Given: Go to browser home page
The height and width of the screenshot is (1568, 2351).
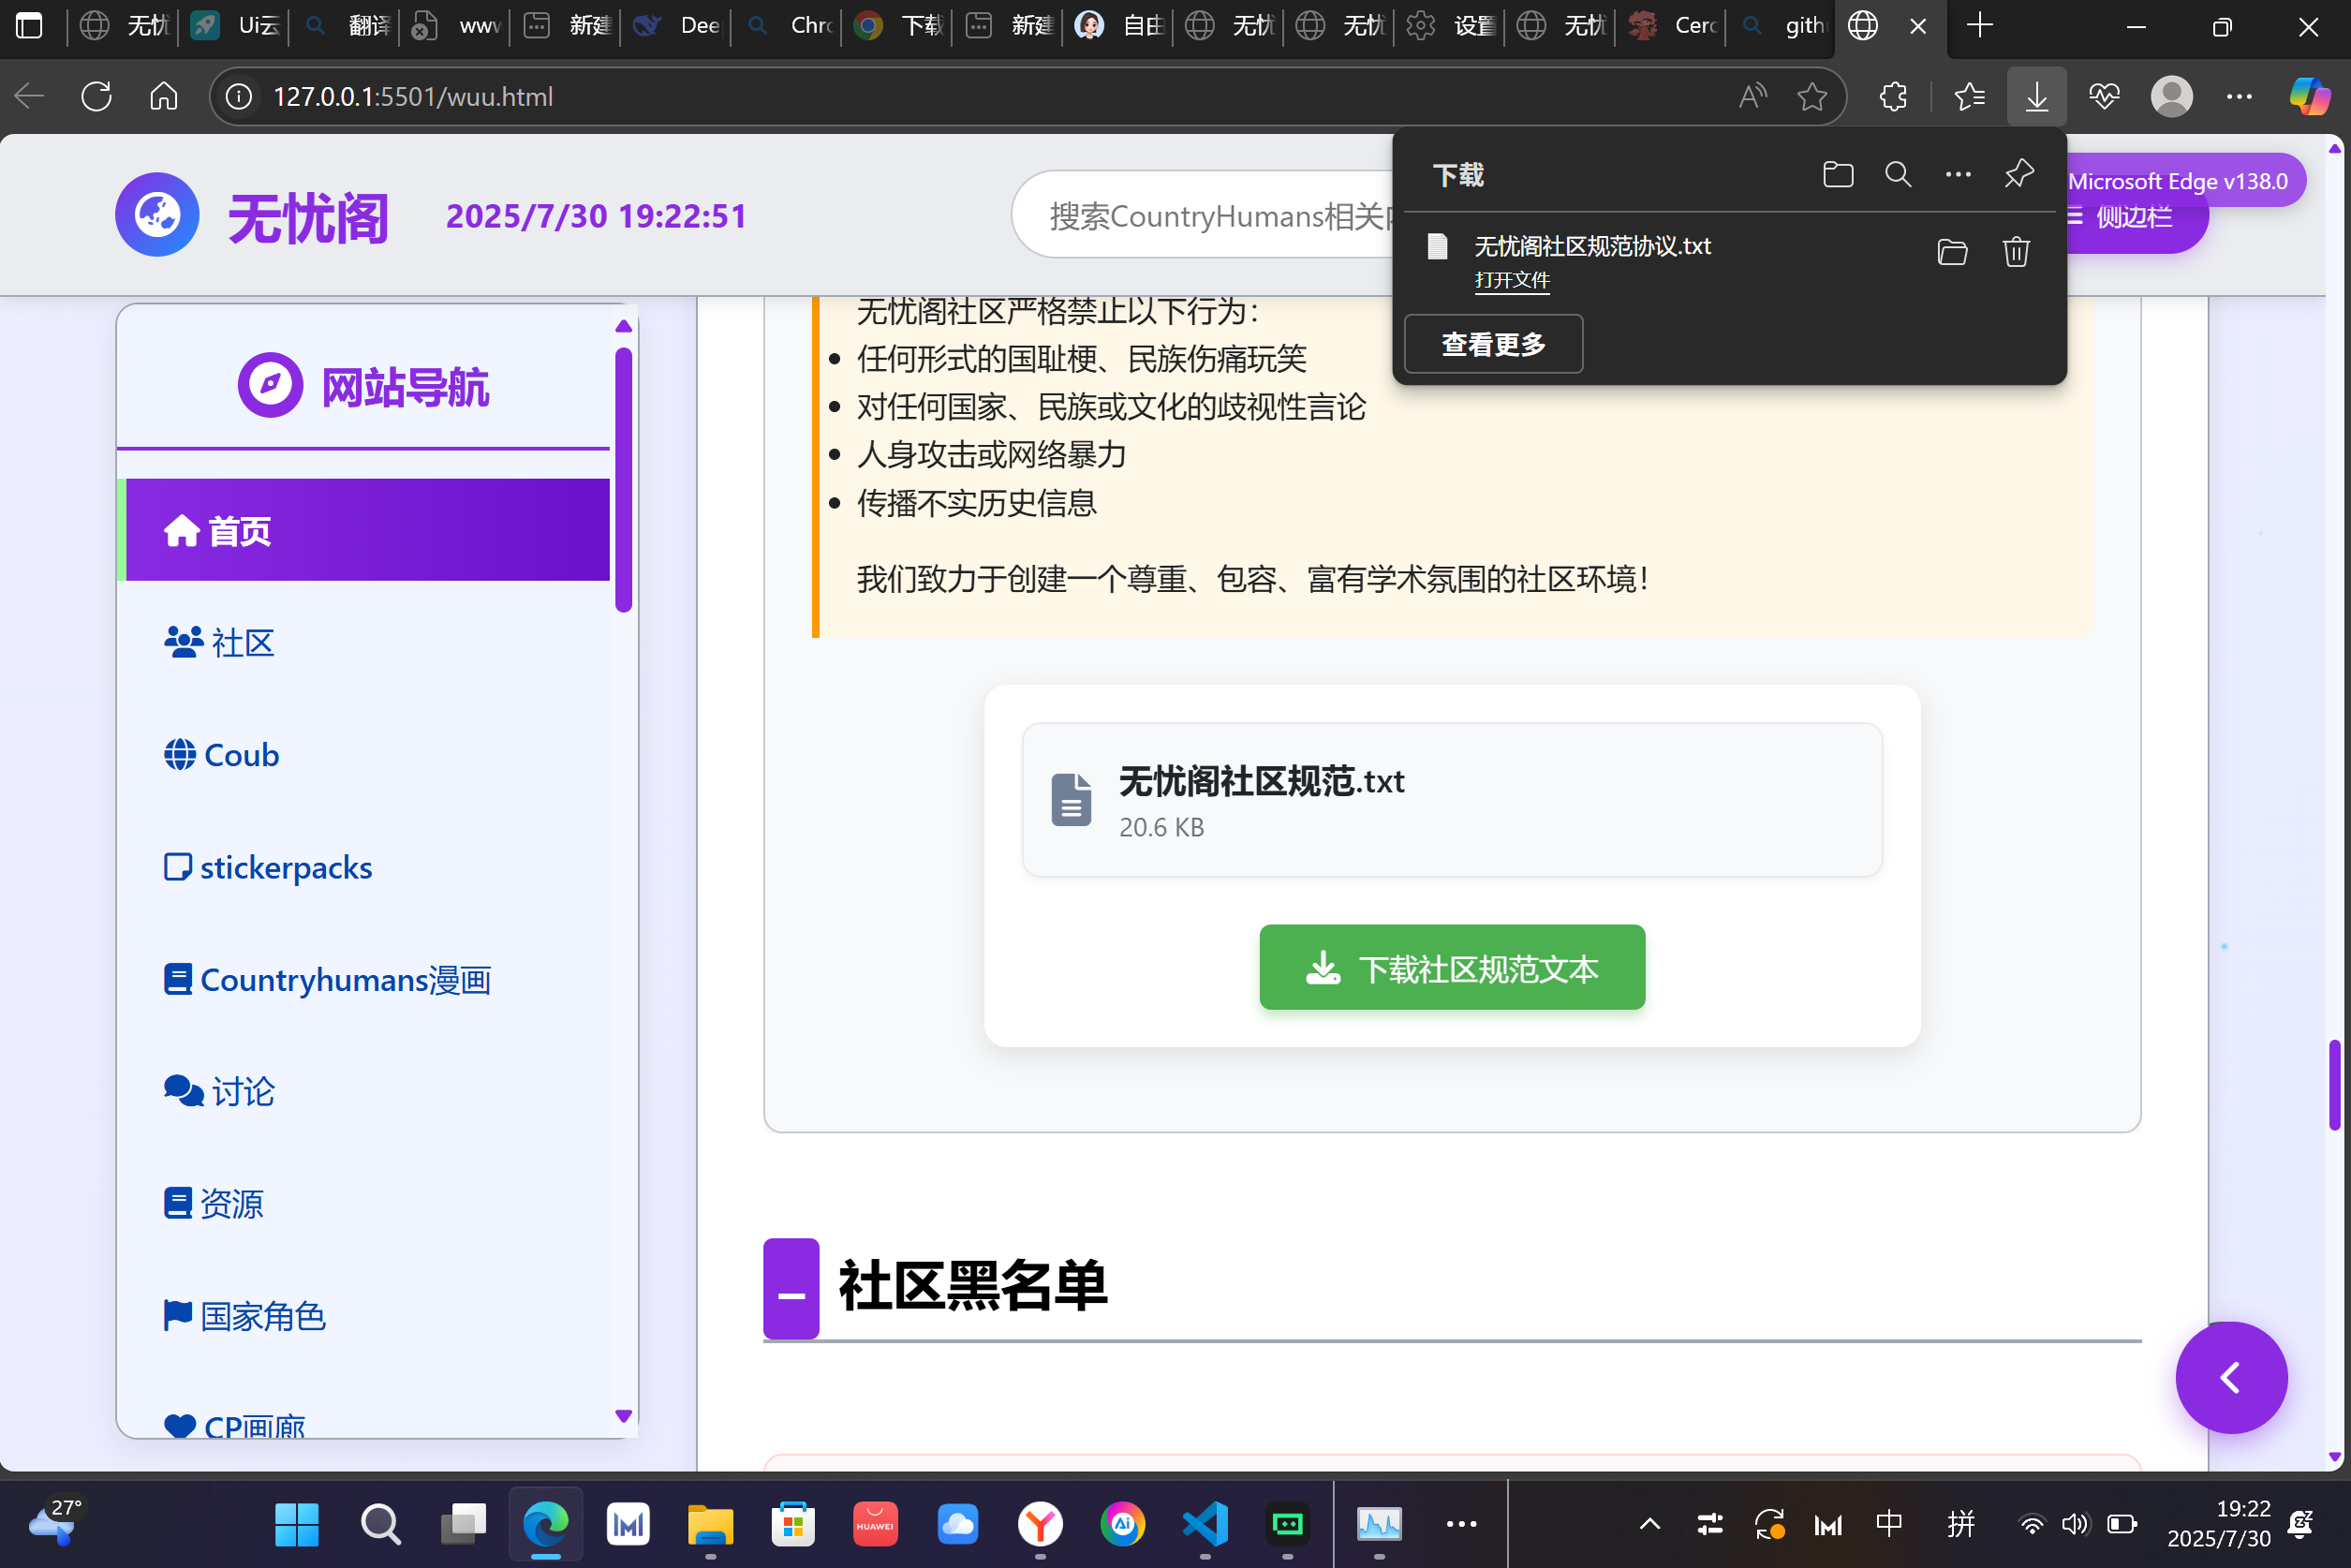Looking at the screenshot, I should click(164, 97).
